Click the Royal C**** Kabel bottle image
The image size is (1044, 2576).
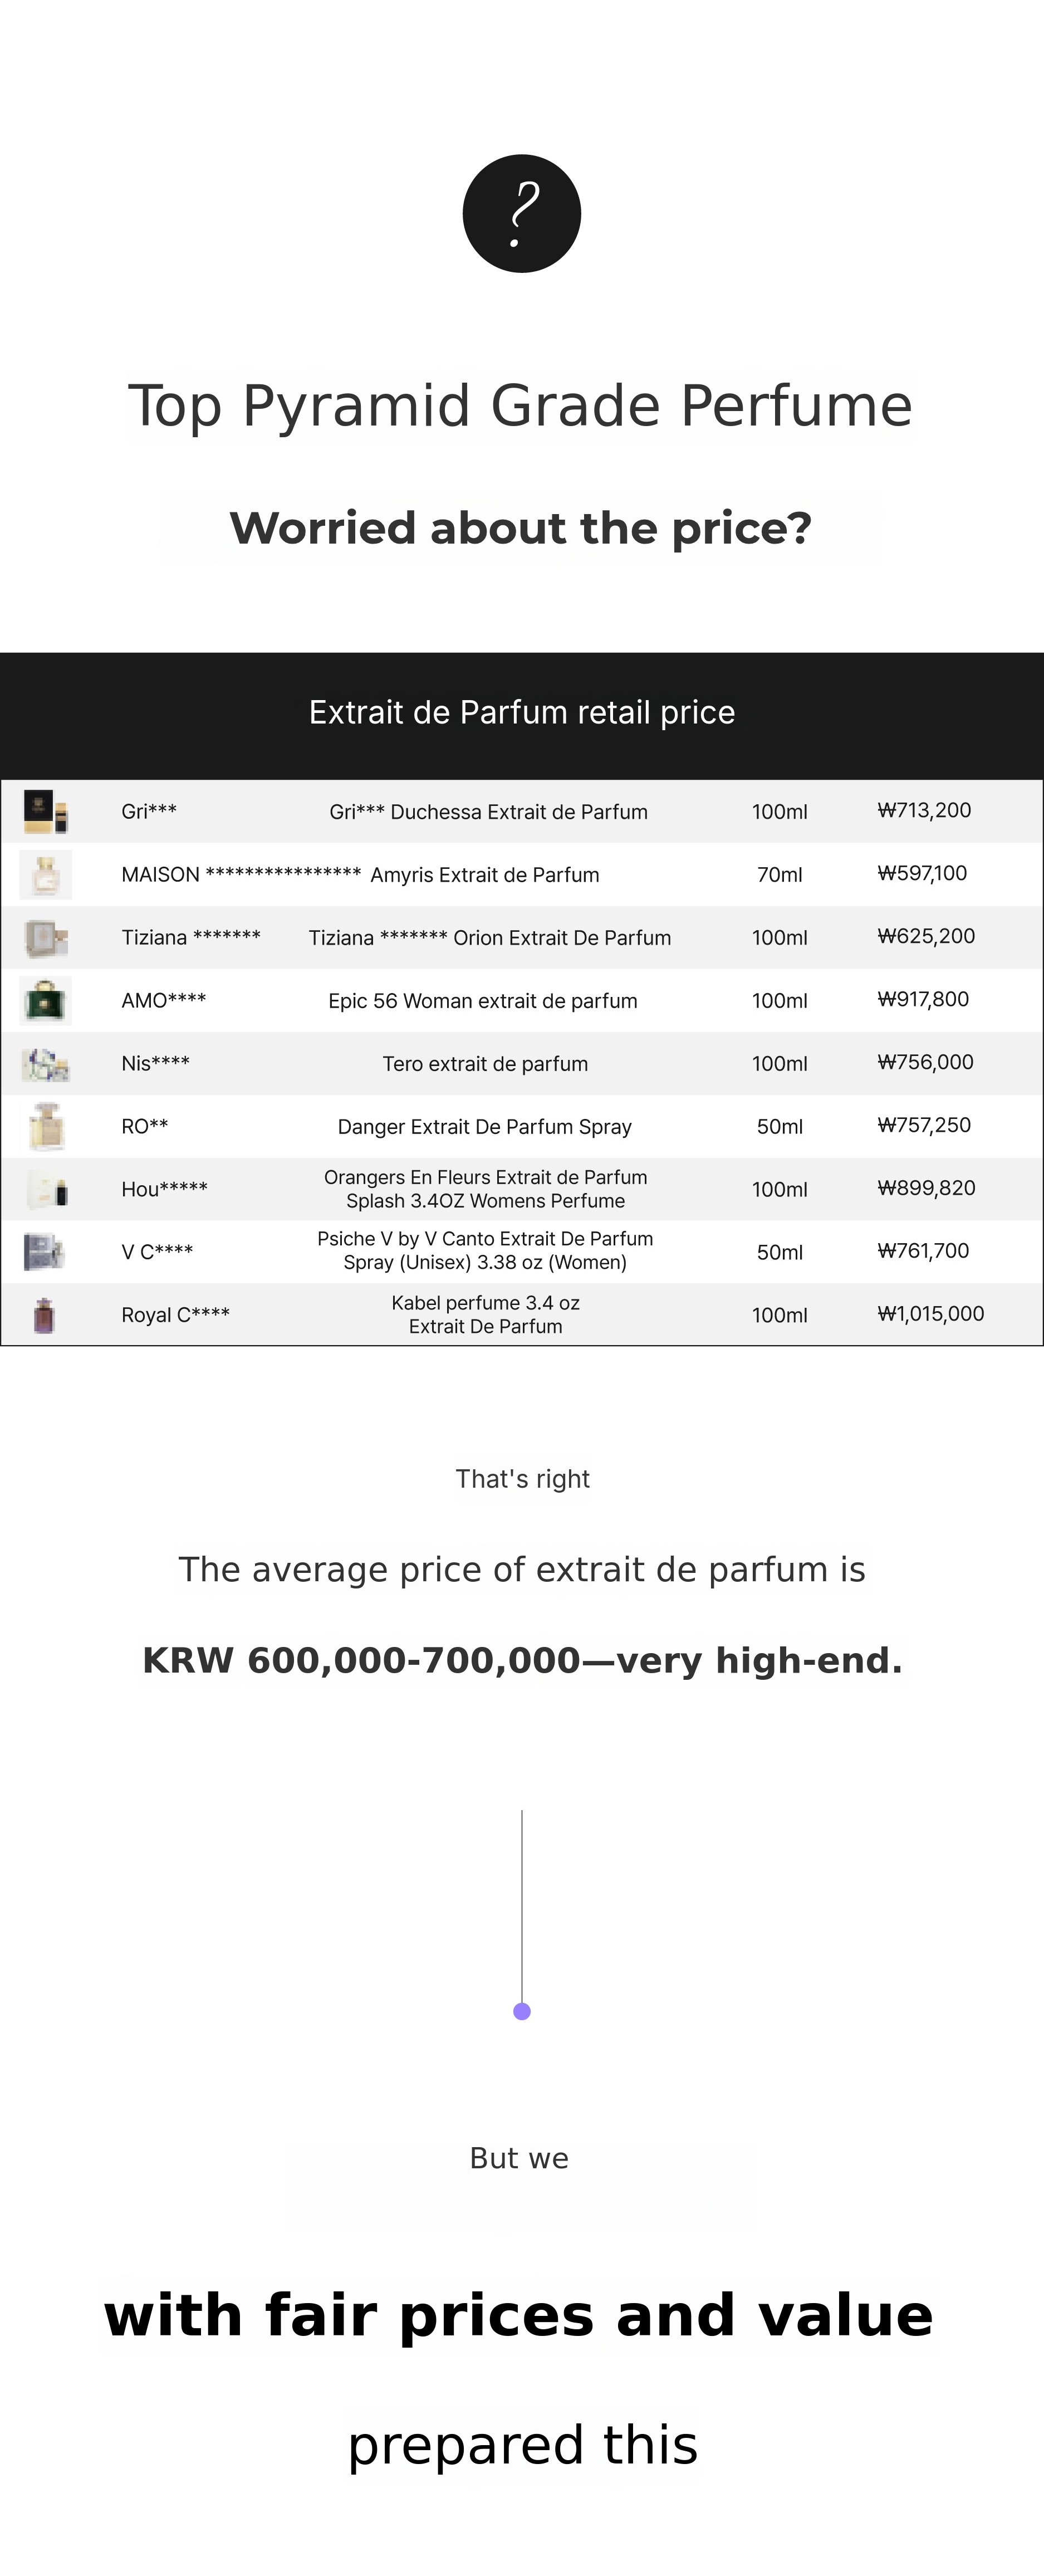pyautogui.click(x=44, y=1315)
